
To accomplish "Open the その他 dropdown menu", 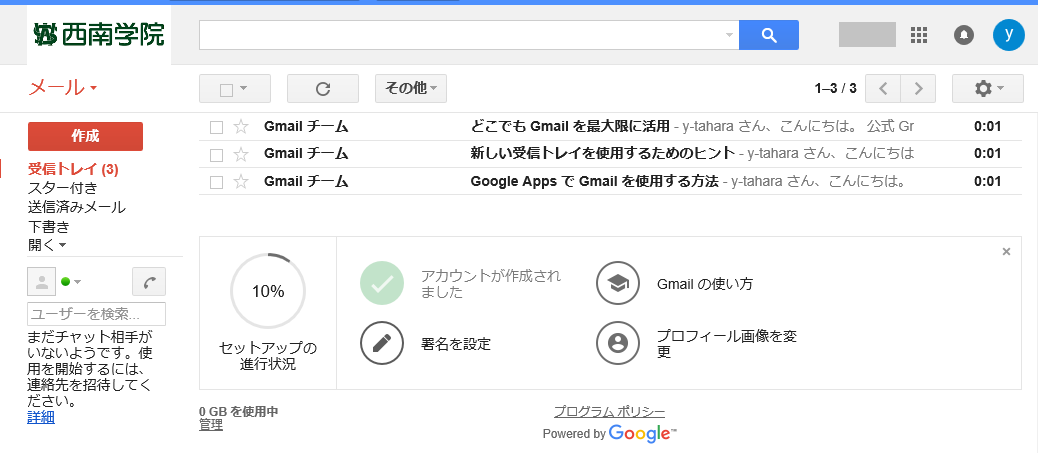I will (x=410, y=89).
